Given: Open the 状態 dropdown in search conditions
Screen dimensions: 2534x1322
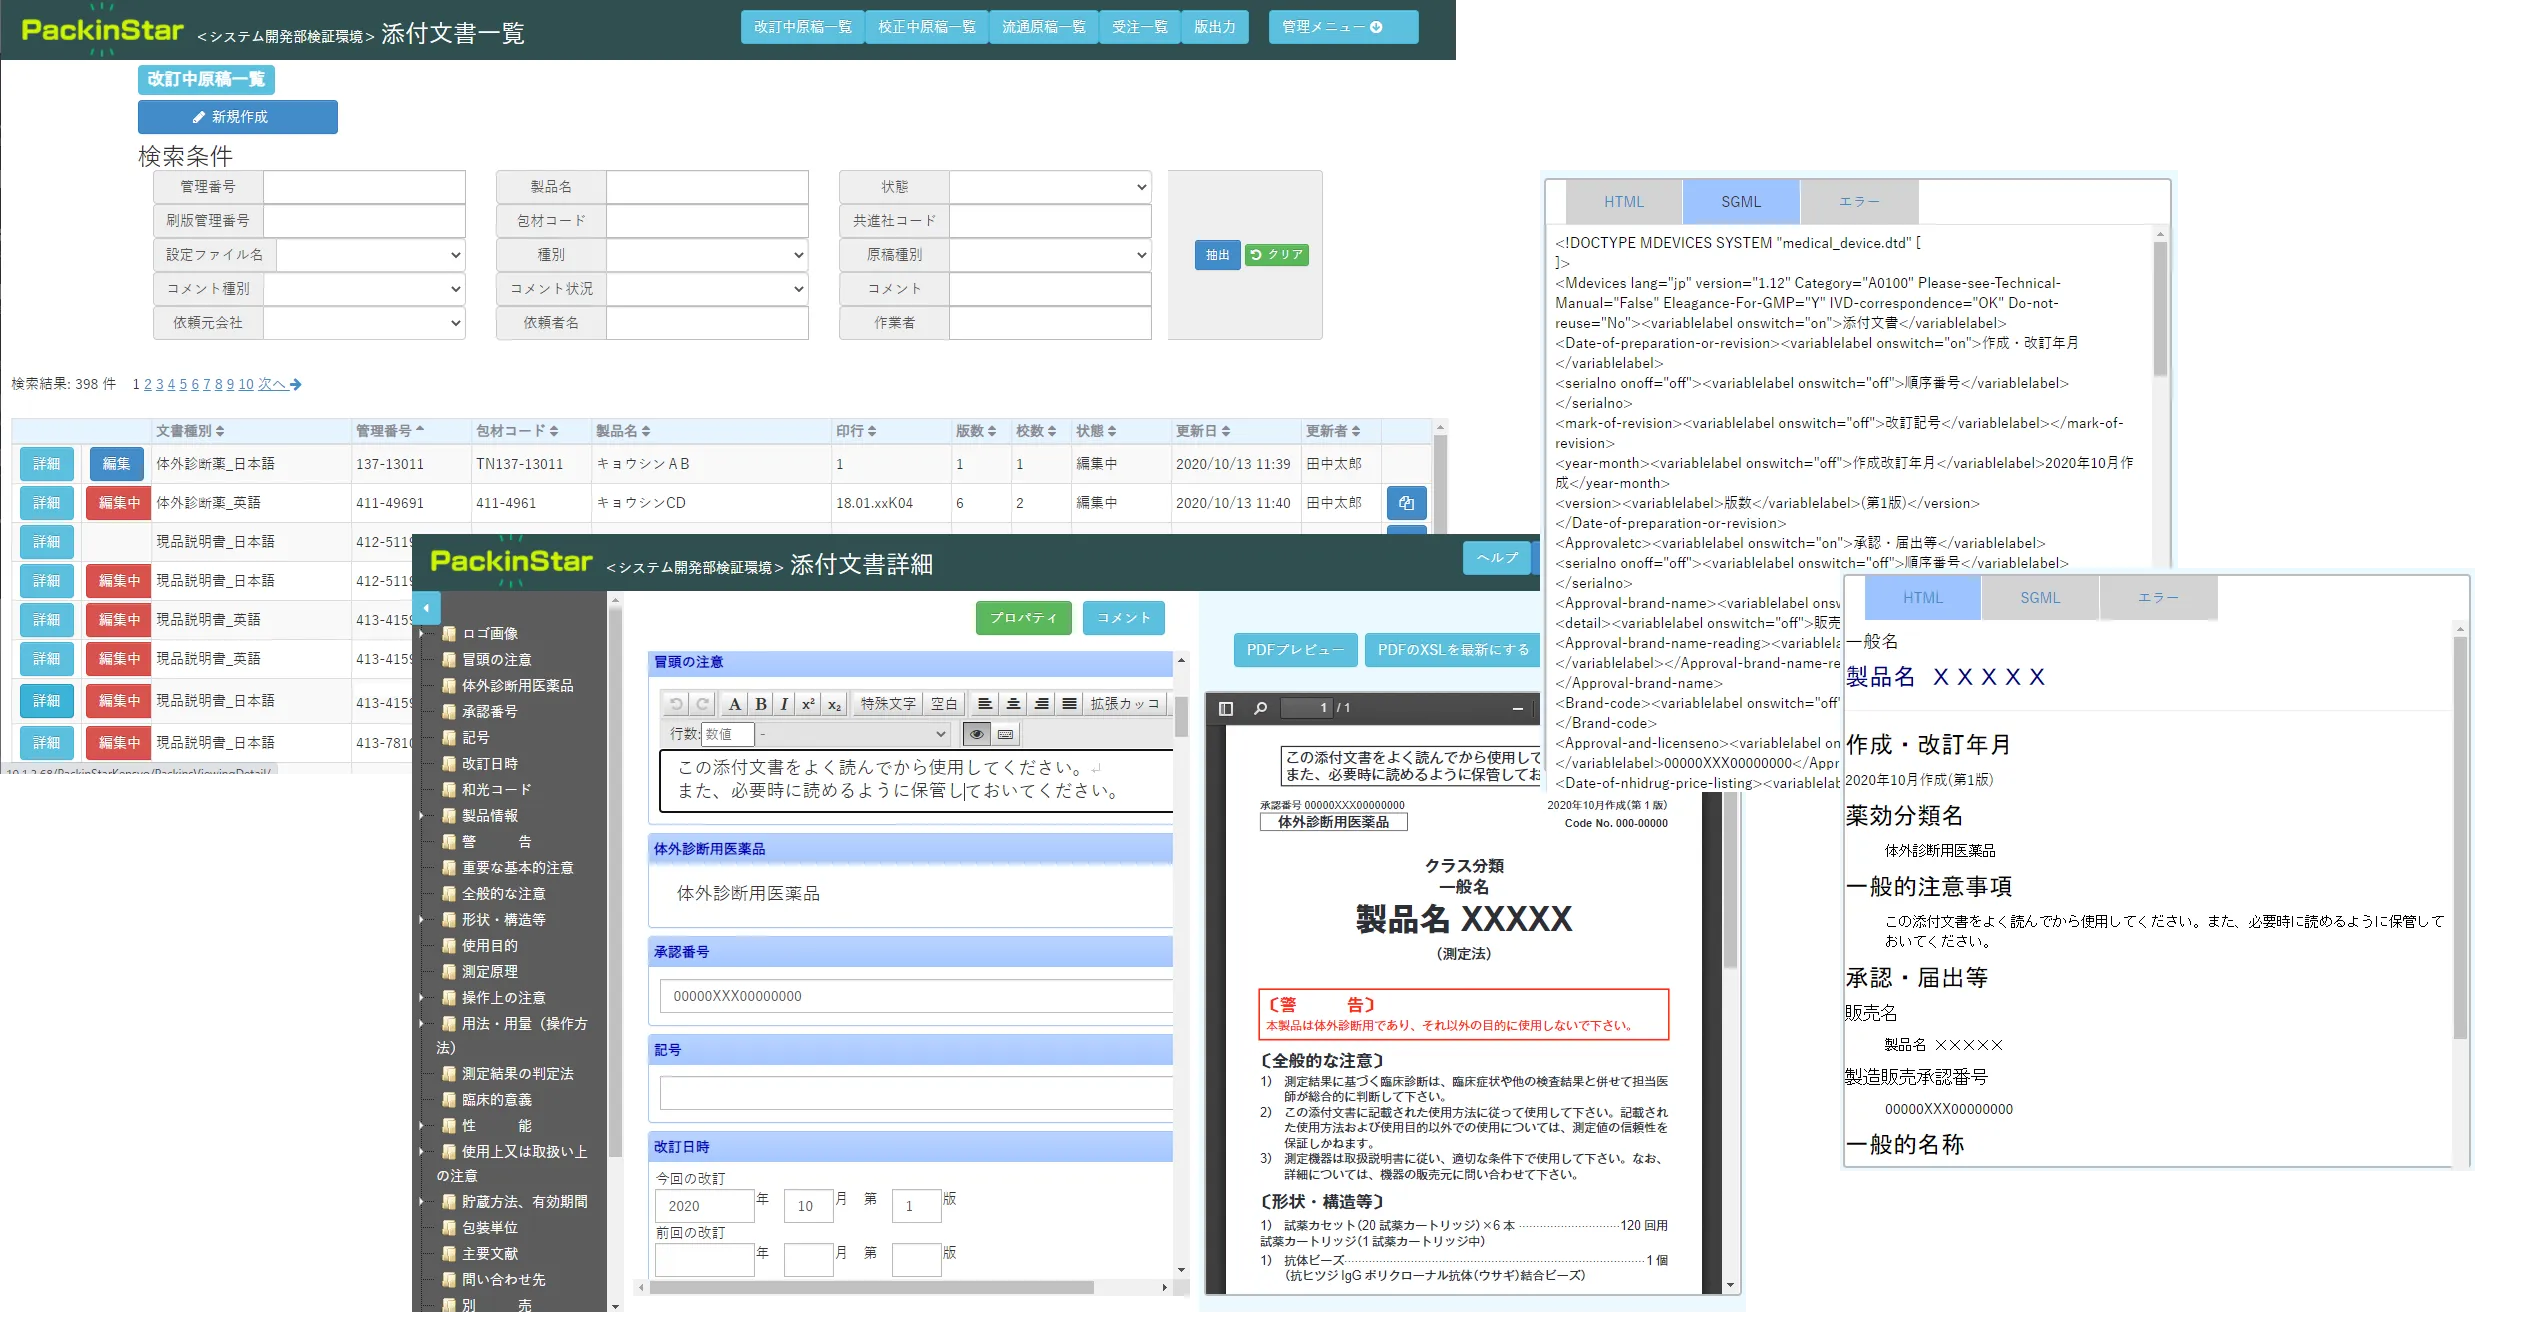Looking at the screenshot, I should click(1050, 187).
